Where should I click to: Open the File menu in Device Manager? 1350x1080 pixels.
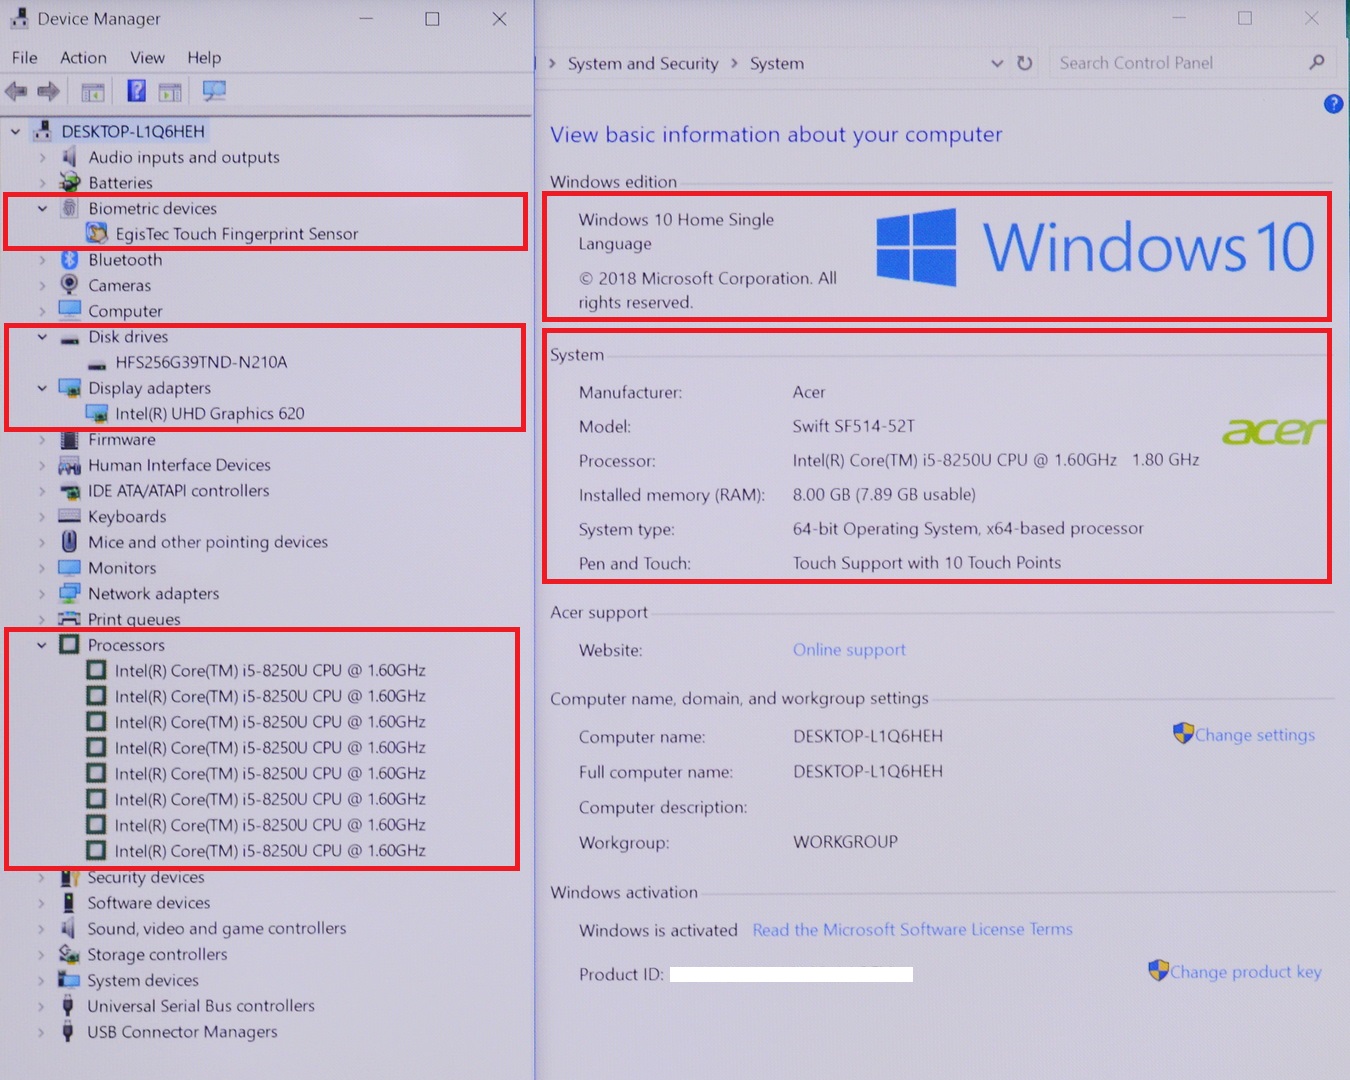click(x=25, y=57)
